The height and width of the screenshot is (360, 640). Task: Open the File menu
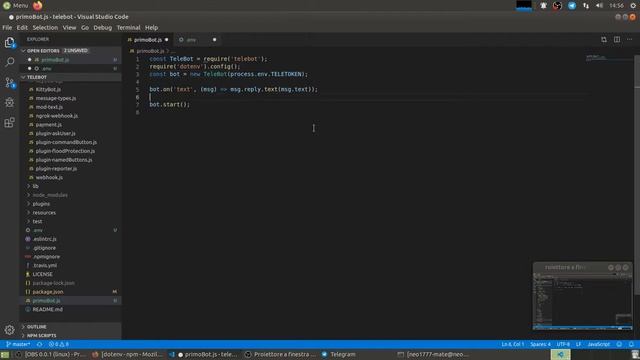(x=7, y=28)
